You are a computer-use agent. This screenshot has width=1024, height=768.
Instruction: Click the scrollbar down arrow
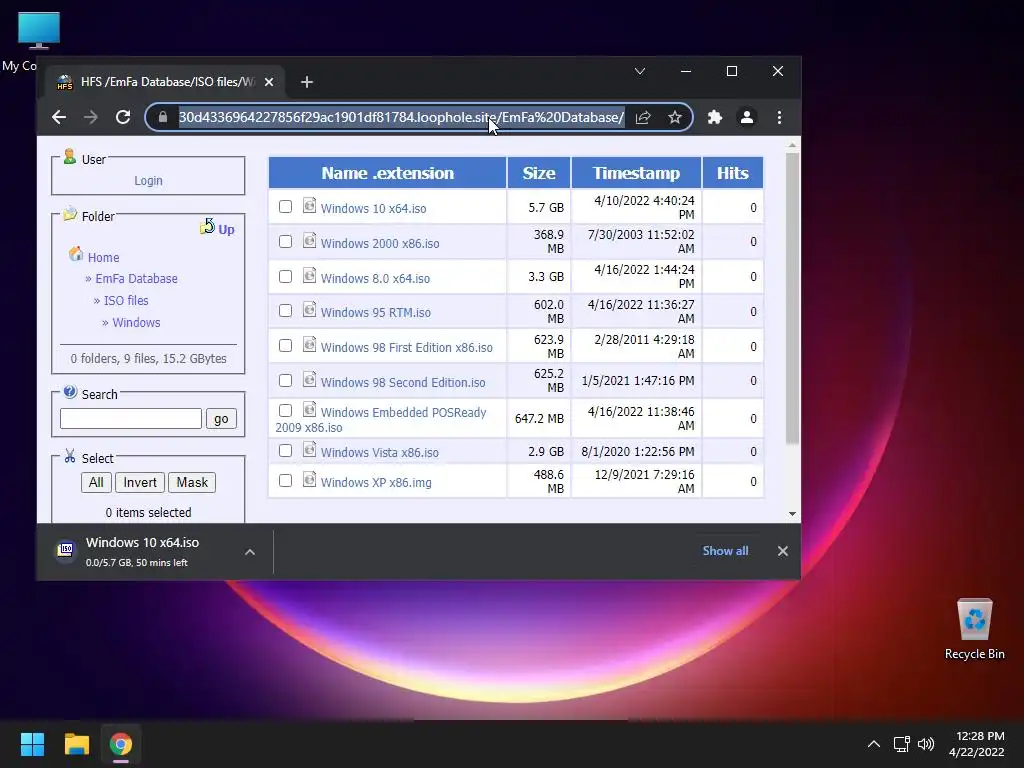tap(792, 514)
